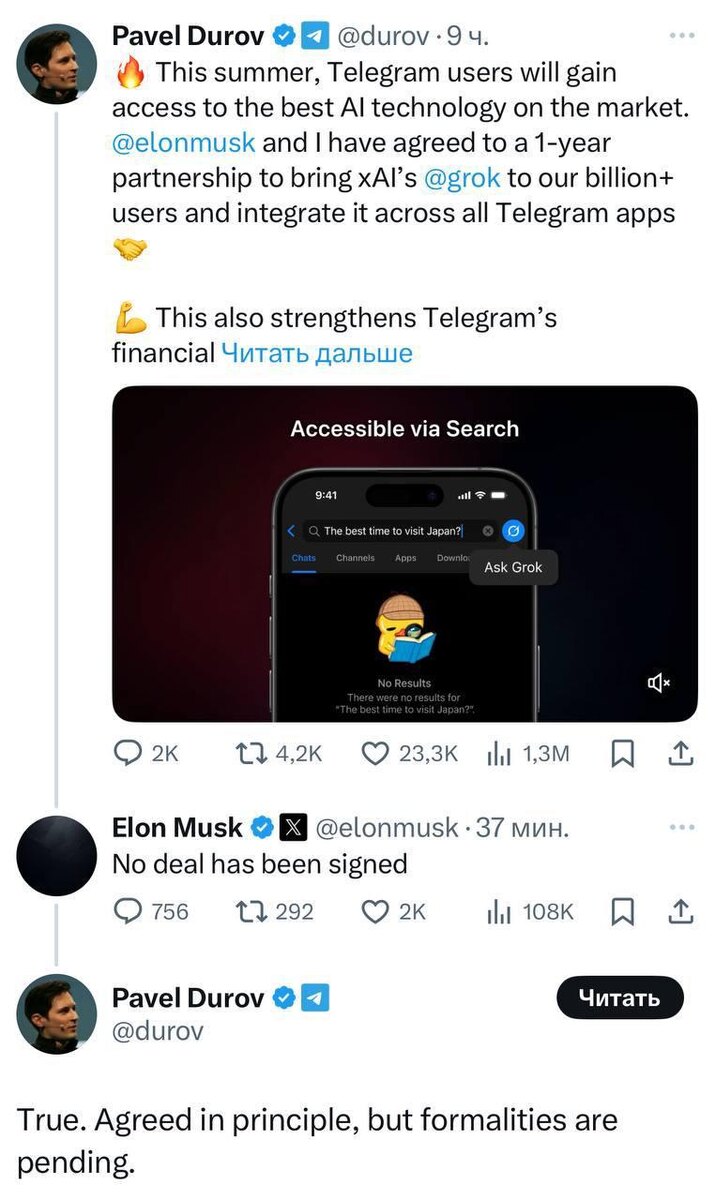Like Elon Musk's reply
Image resolution: width=715 pixels, height=1200 pixels.
[374, 911]
